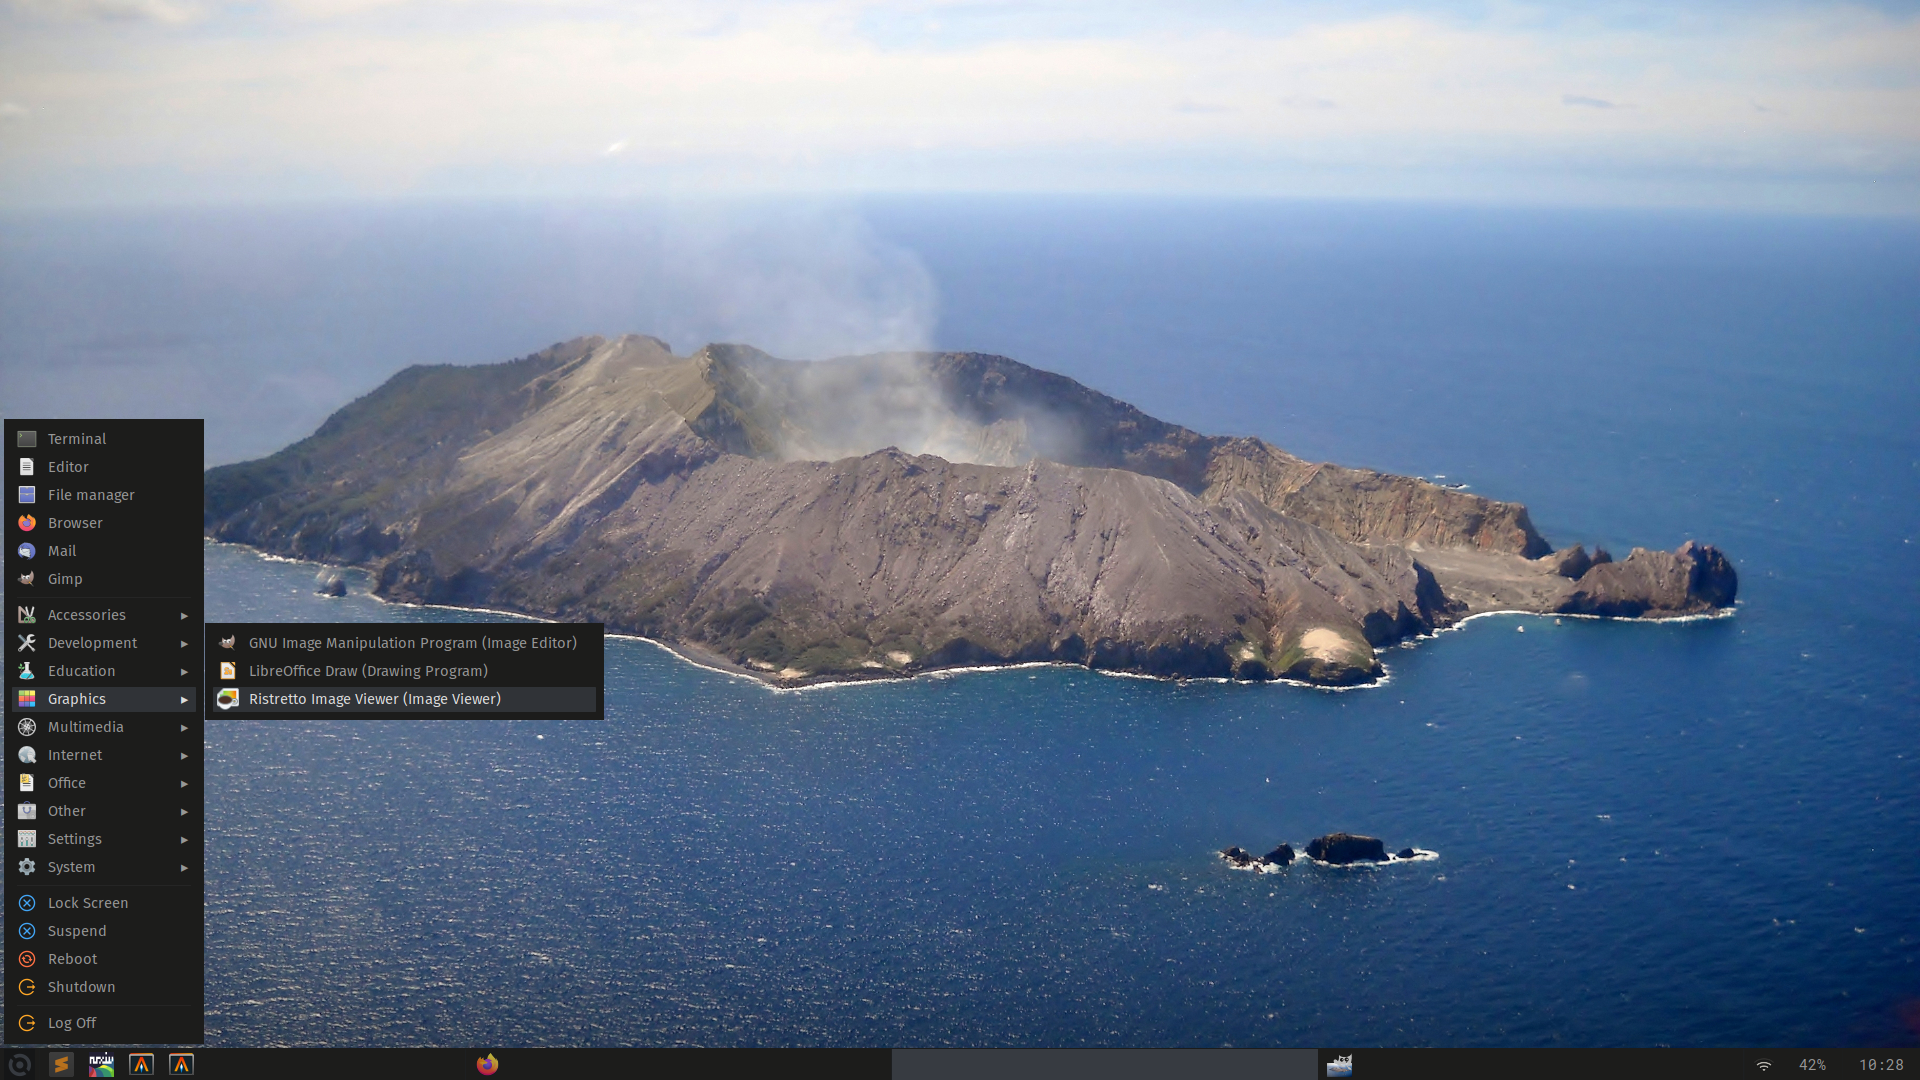Launch Gimp from the favorites list
The height and width of the screenshot is (1080, 1920).
104,579
